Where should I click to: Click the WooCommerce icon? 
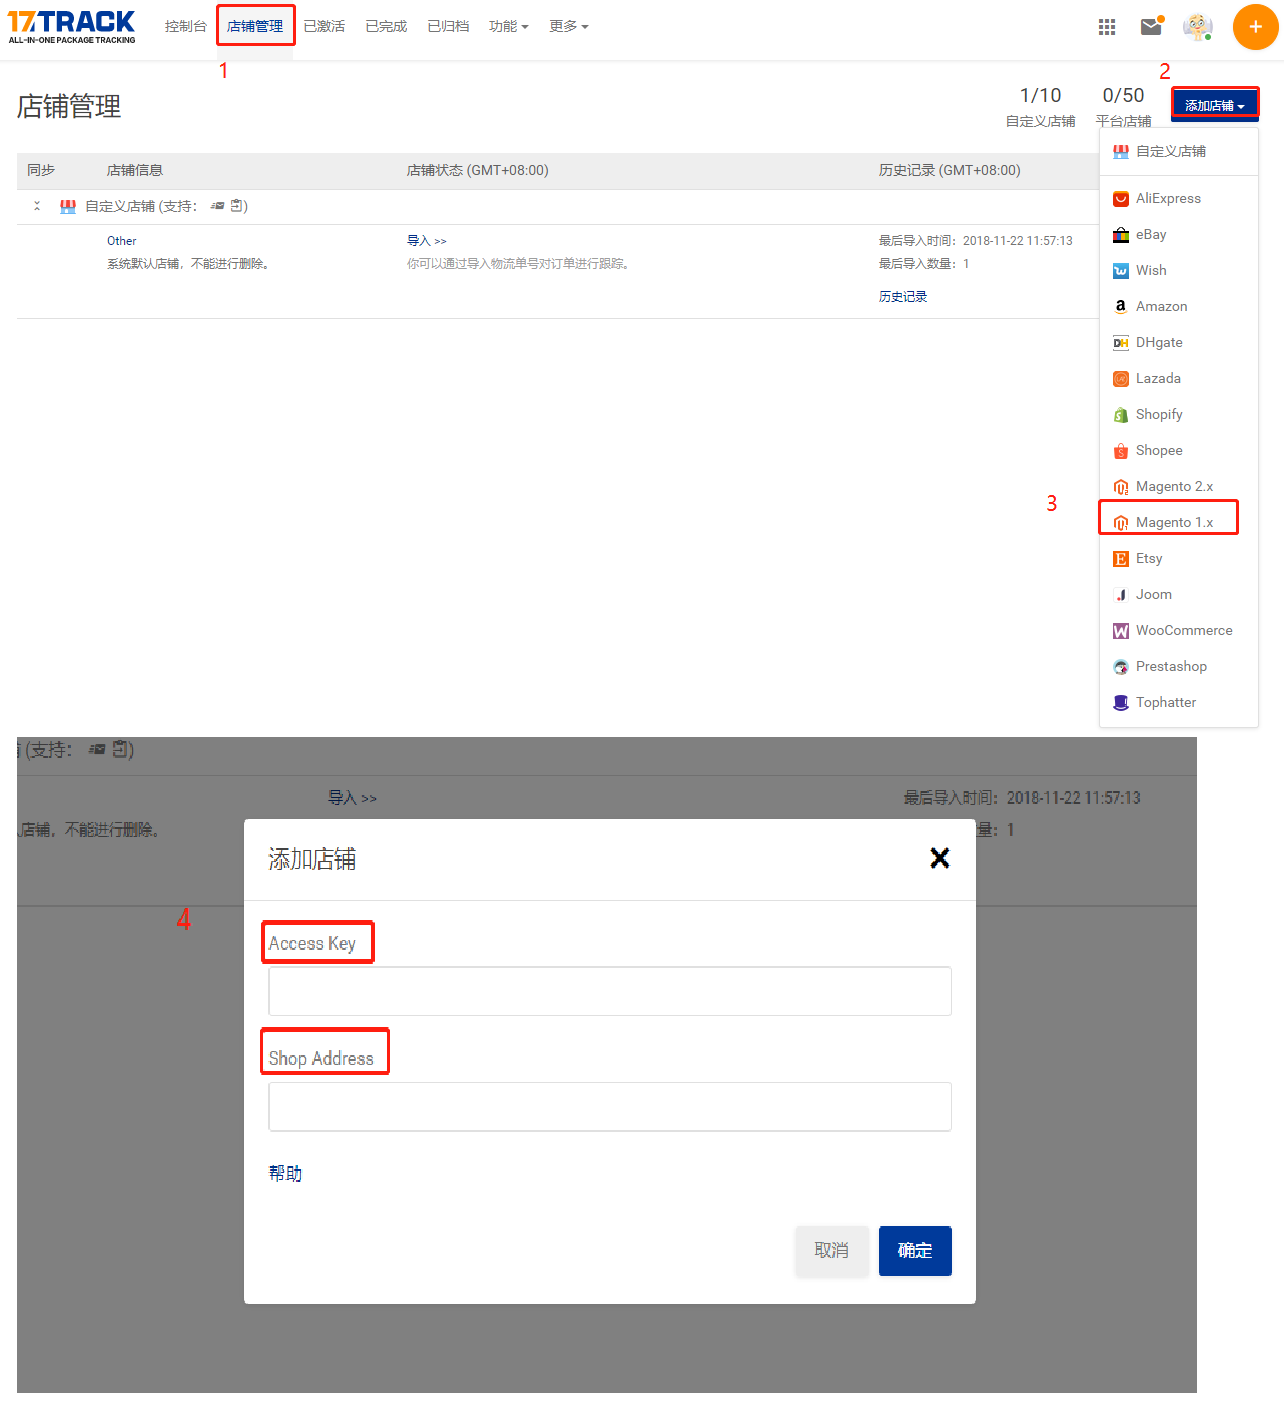coord(1121,631)
